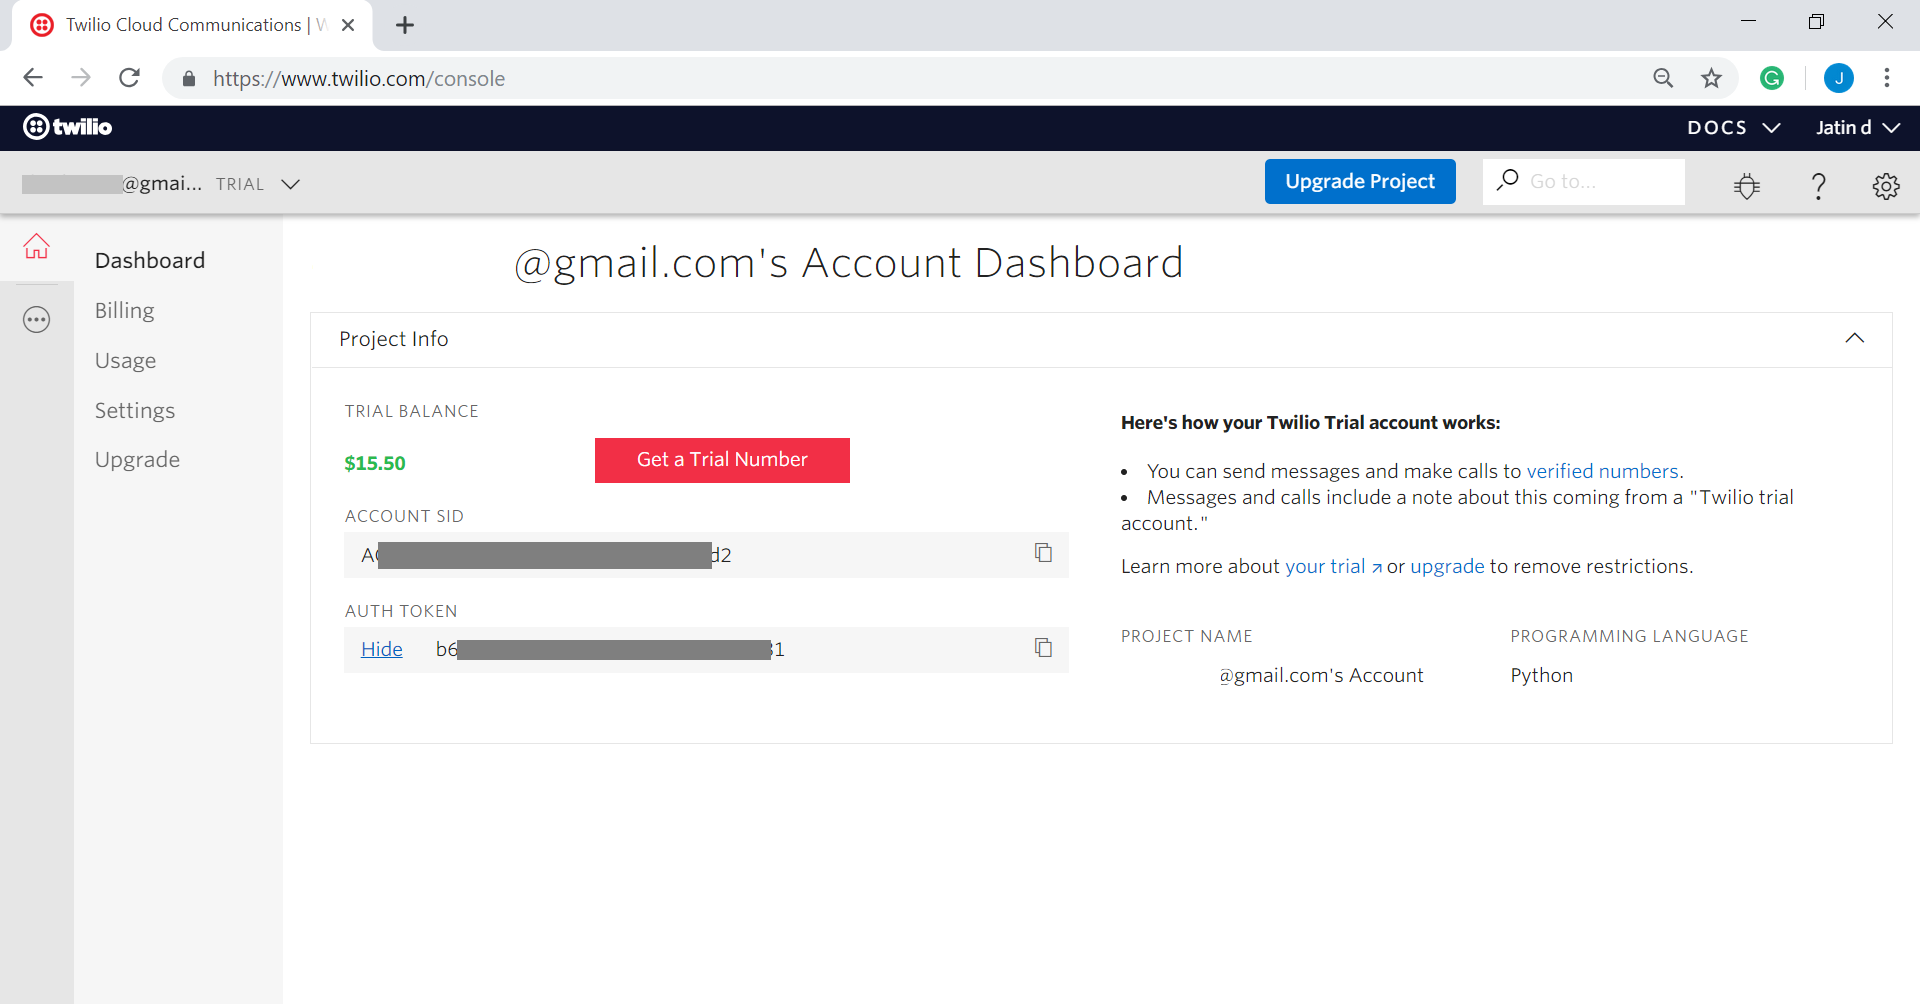1922x1004 pixels.
Task: Open Settings in the side menu
Action: pos(135,410)
